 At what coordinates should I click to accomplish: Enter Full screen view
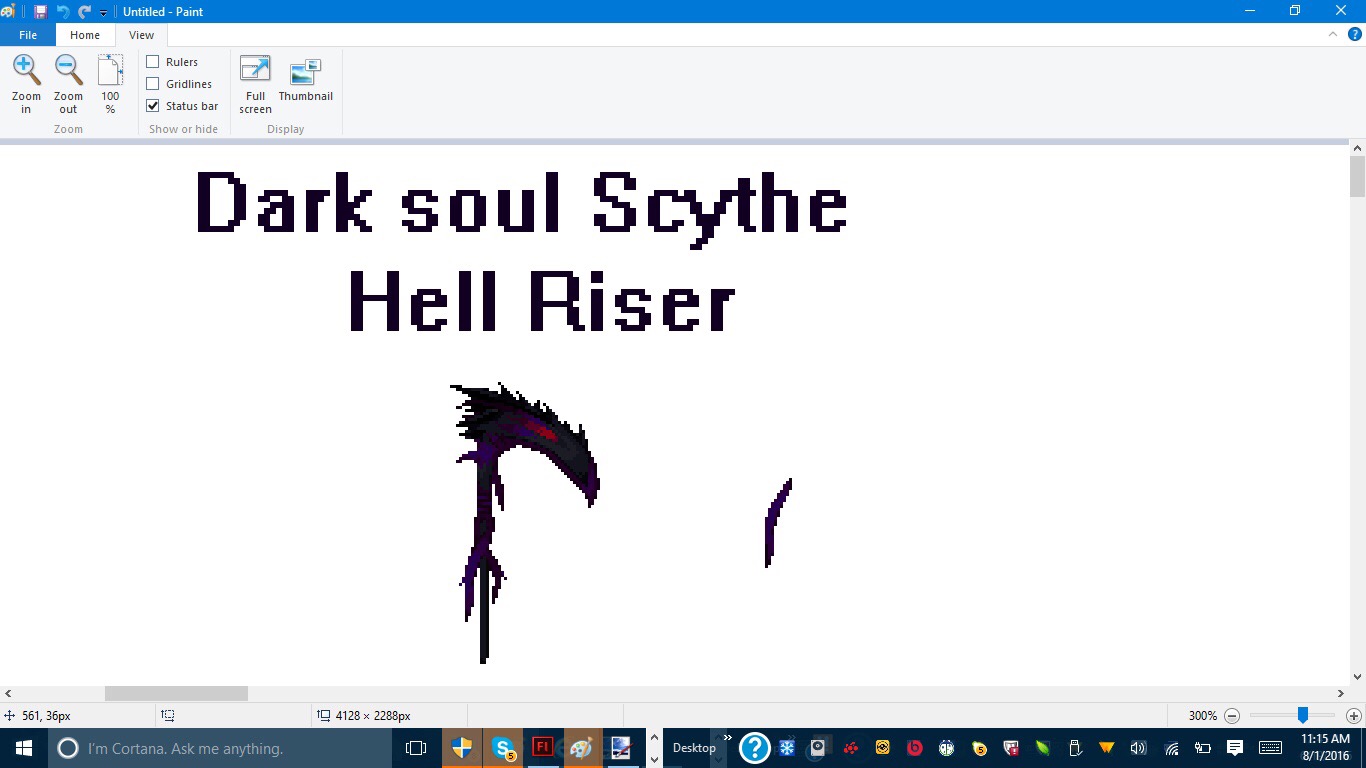tap(255, 71)
